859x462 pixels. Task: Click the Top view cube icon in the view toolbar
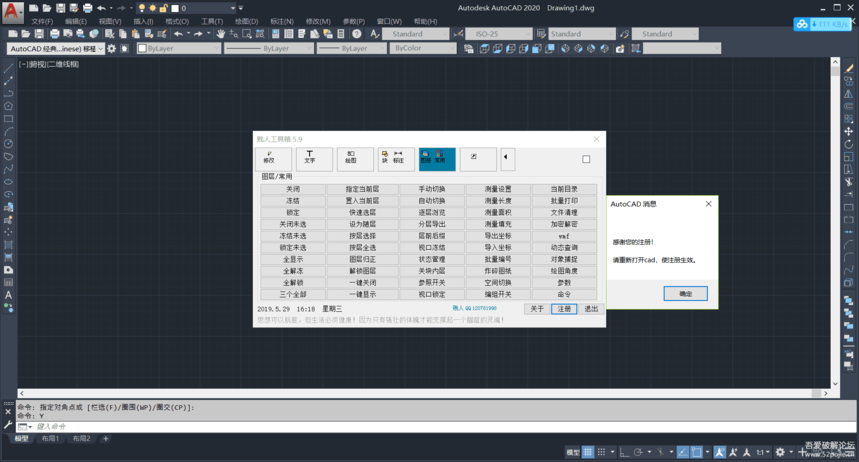484,49
